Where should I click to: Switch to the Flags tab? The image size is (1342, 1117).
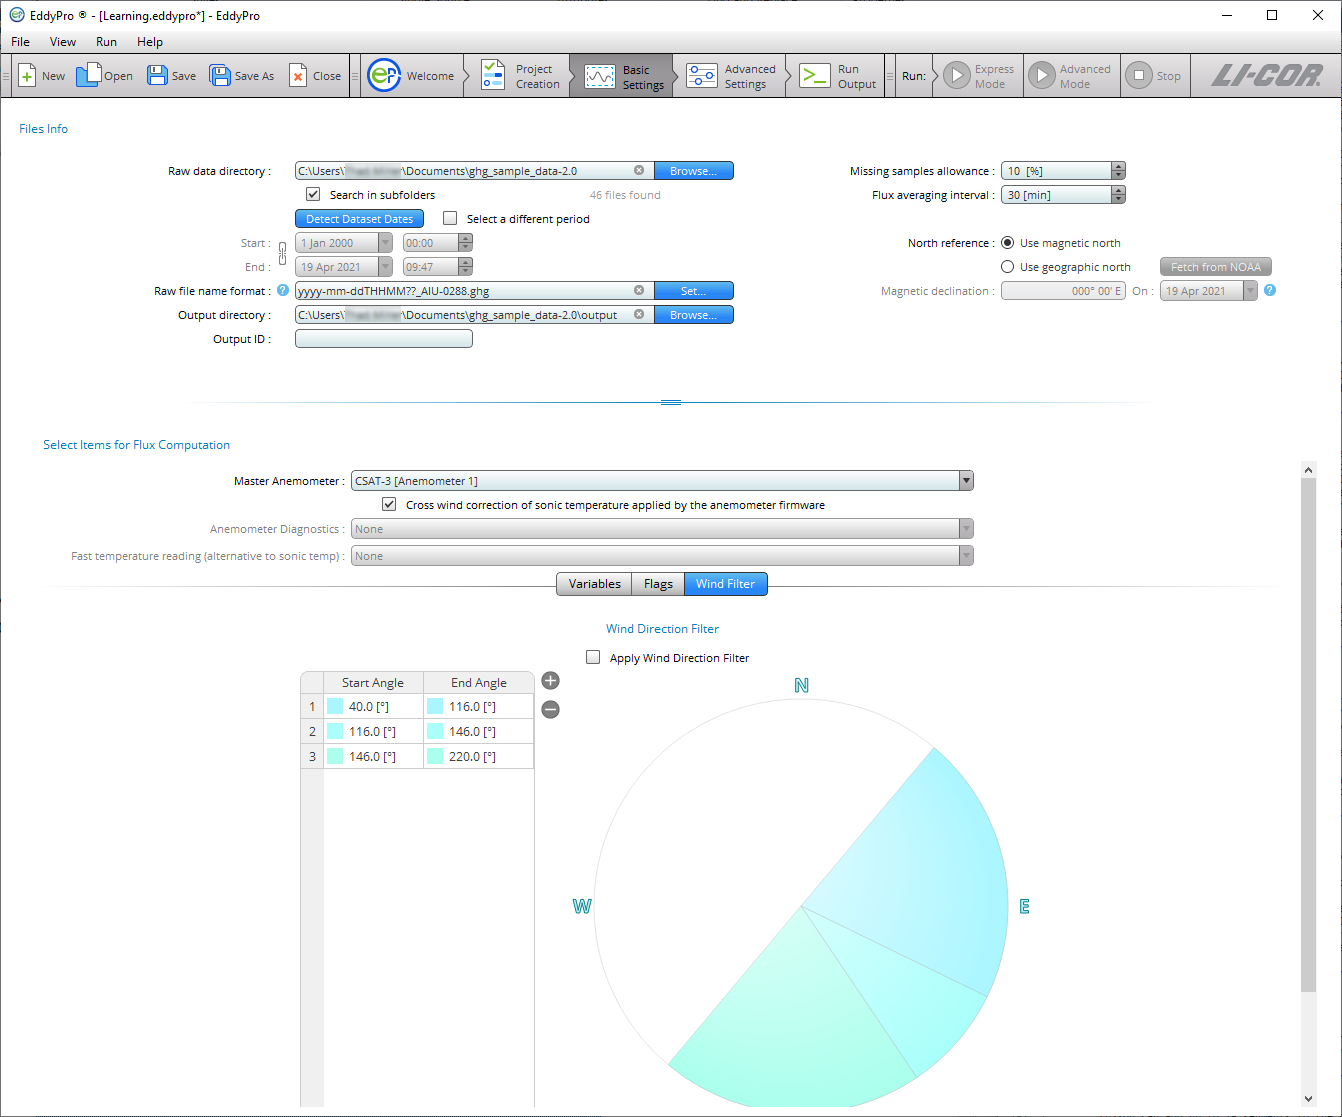click(x=658, y=584)
